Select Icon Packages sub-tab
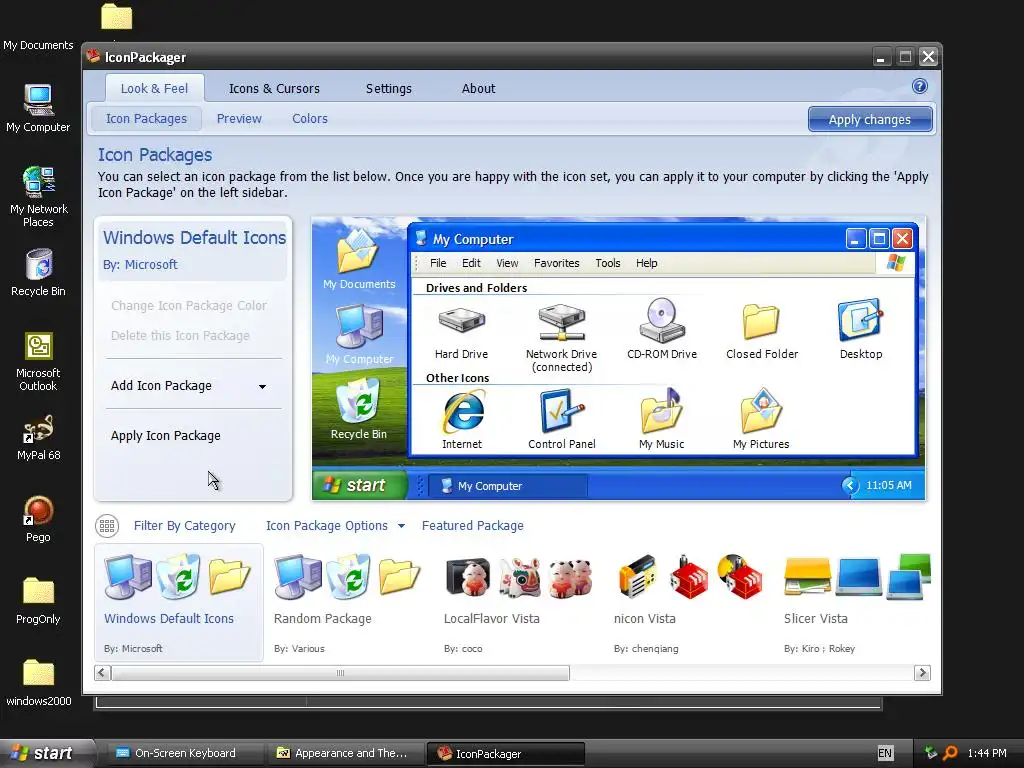 click(x=146, y=119)
